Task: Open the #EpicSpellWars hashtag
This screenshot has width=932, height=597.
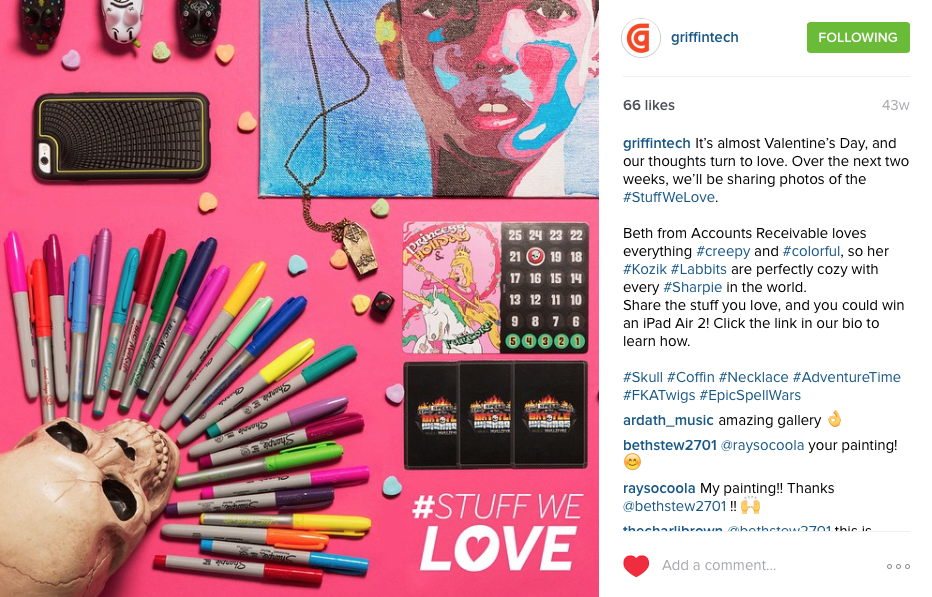Action: click(750, 395)
